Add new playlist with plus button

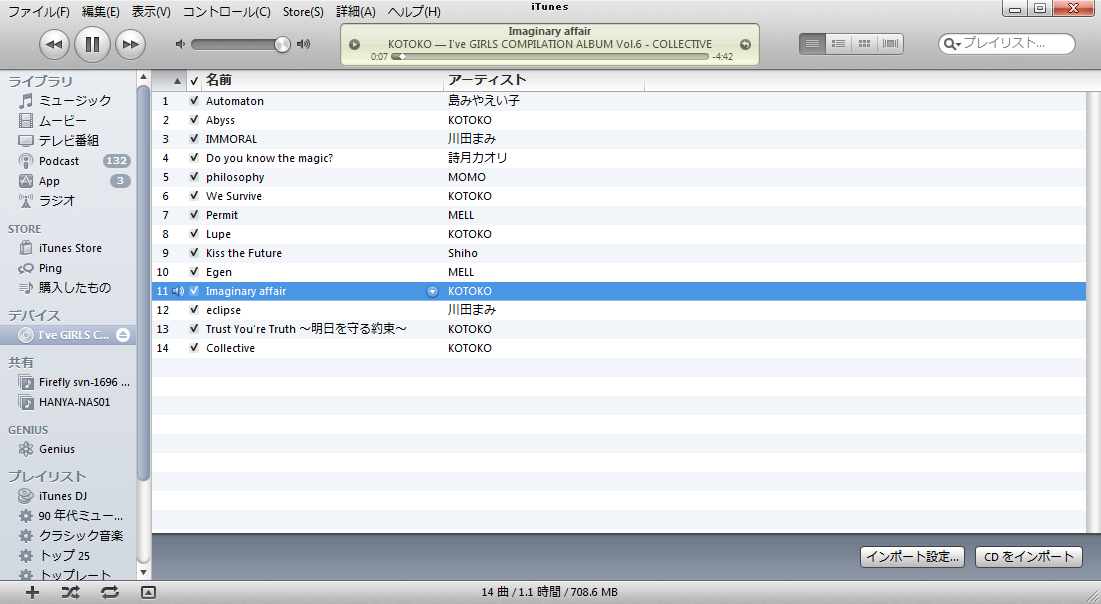tap(32, 593)
